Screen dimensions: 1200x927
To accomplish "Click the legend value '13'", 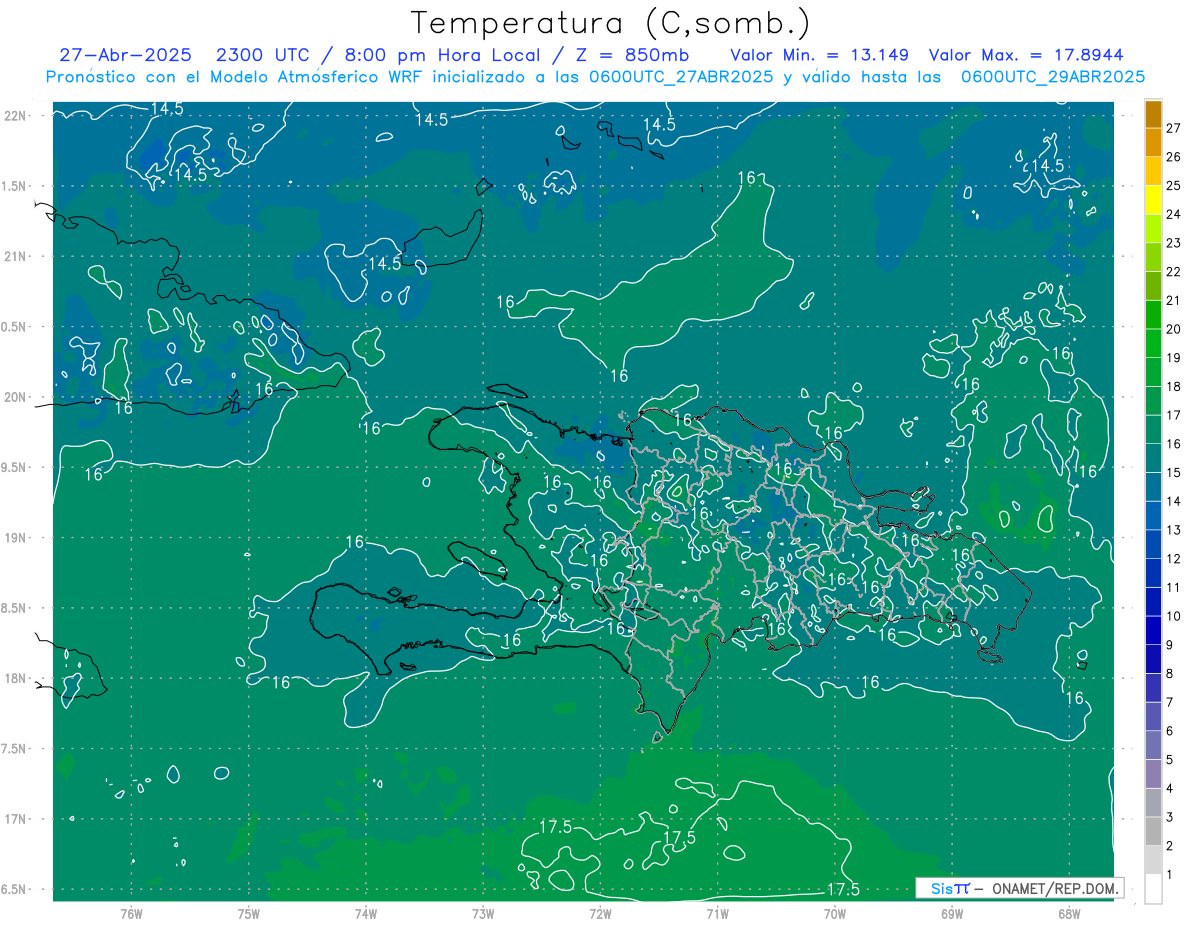I will [x=1173, y=530].
